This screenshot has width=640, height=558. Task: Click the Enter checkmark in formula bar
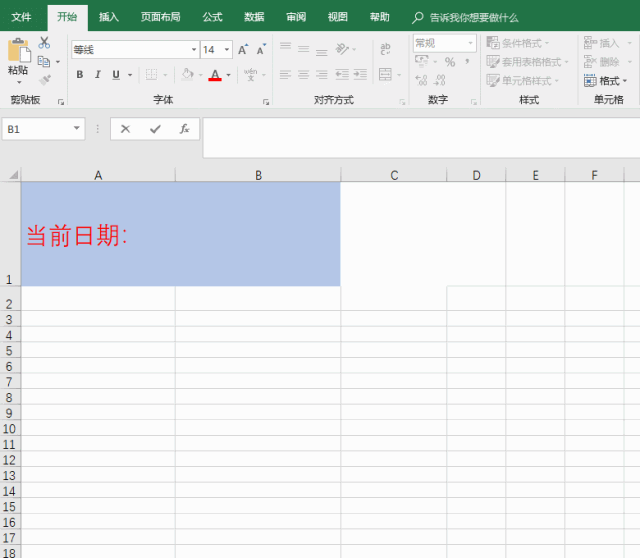[155, 129]
